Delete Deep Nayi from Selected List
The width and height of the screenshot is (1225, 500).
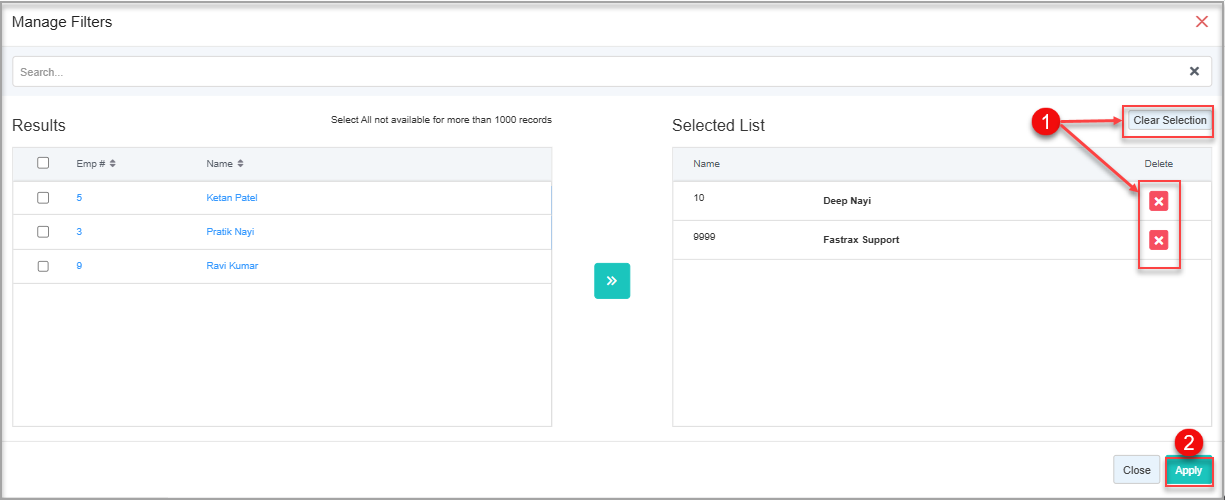point(1158,201)
